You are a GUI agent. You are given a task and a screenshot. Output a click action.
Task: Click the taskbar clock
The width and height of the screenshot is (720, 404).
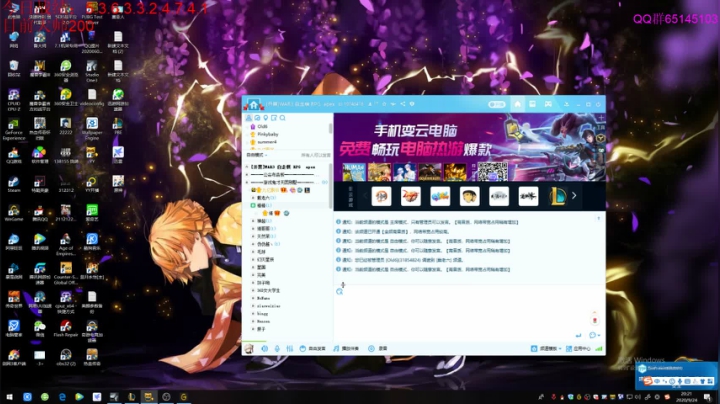tap(686, 397)
